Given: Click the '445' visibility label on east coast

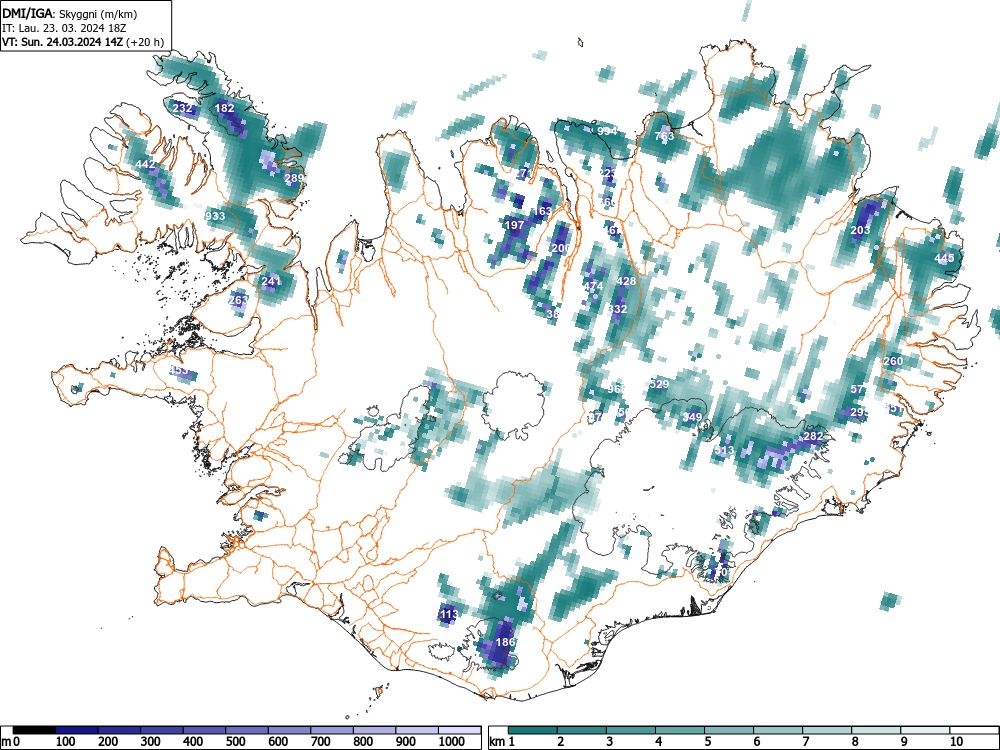Looking at the screenshot, I should pyautogui.click(x=945, y=258).
